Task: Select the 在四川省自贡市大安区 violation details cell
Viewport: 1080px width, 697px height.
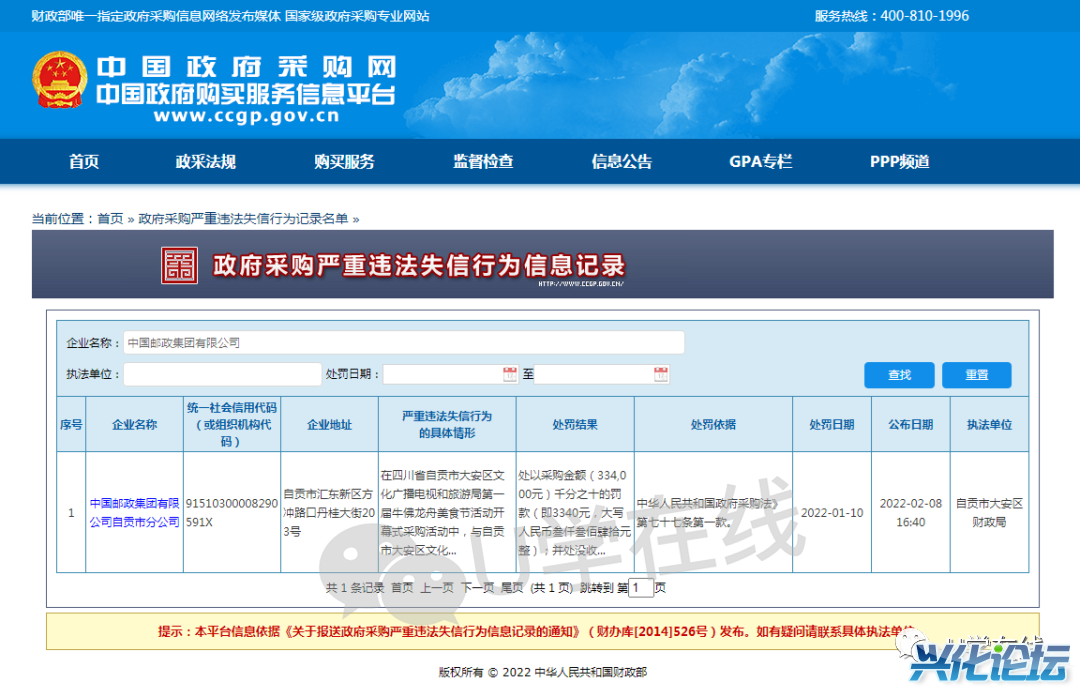Action: click(447, 512)
